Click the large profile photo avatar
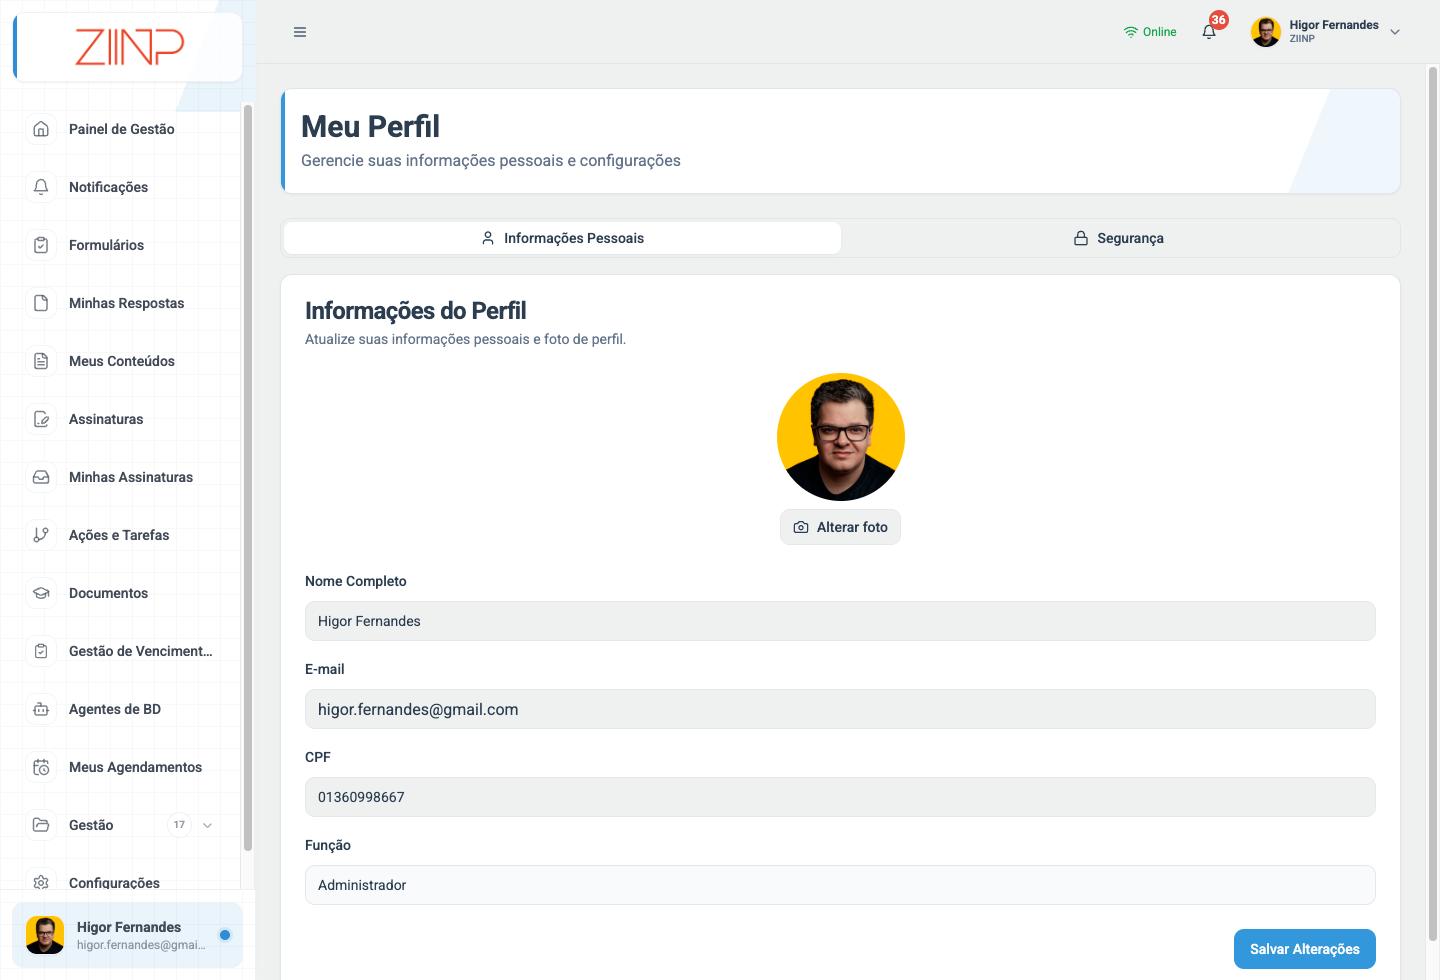Image resolution: width=1440 pixels, height=980 pixels. coord(841,437)
